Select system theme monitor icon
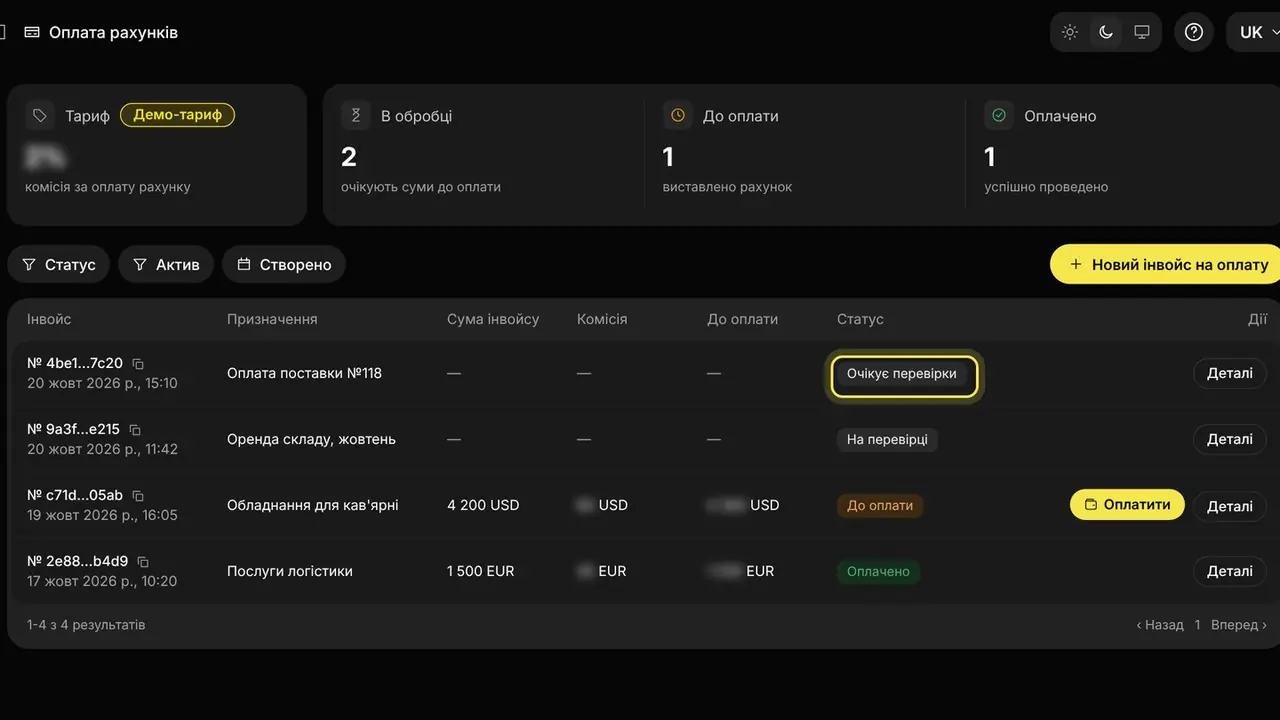 (x=1142, y=32)
